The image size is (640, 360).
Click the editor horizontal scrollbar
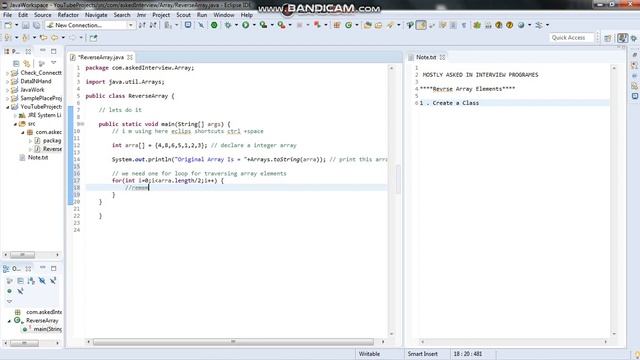pyautogui.click(x=233, y=342)
